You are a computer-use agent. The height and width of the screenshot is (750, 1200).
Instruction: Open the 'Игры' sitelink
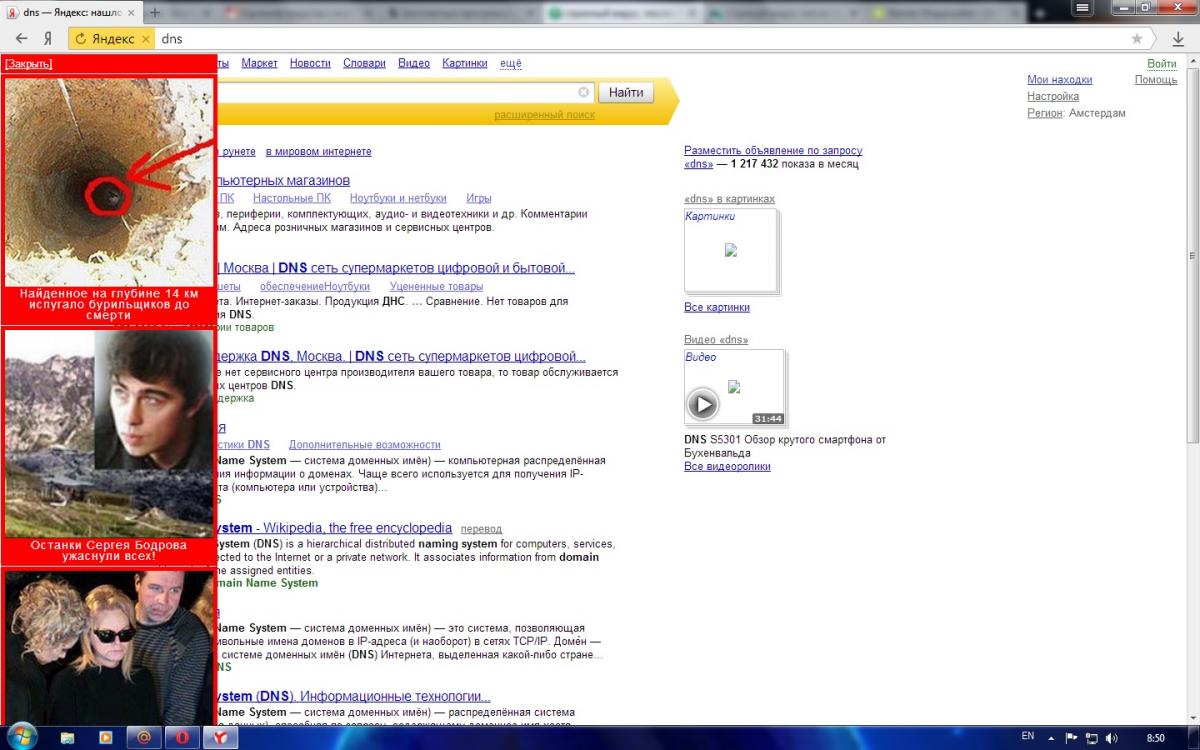[478, 198]
